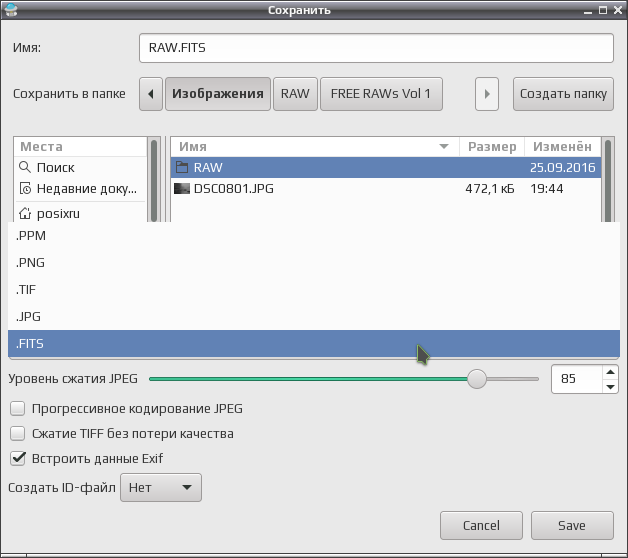
Task: Minimize the Сохранить dialog window
Action: click(588, 11)
